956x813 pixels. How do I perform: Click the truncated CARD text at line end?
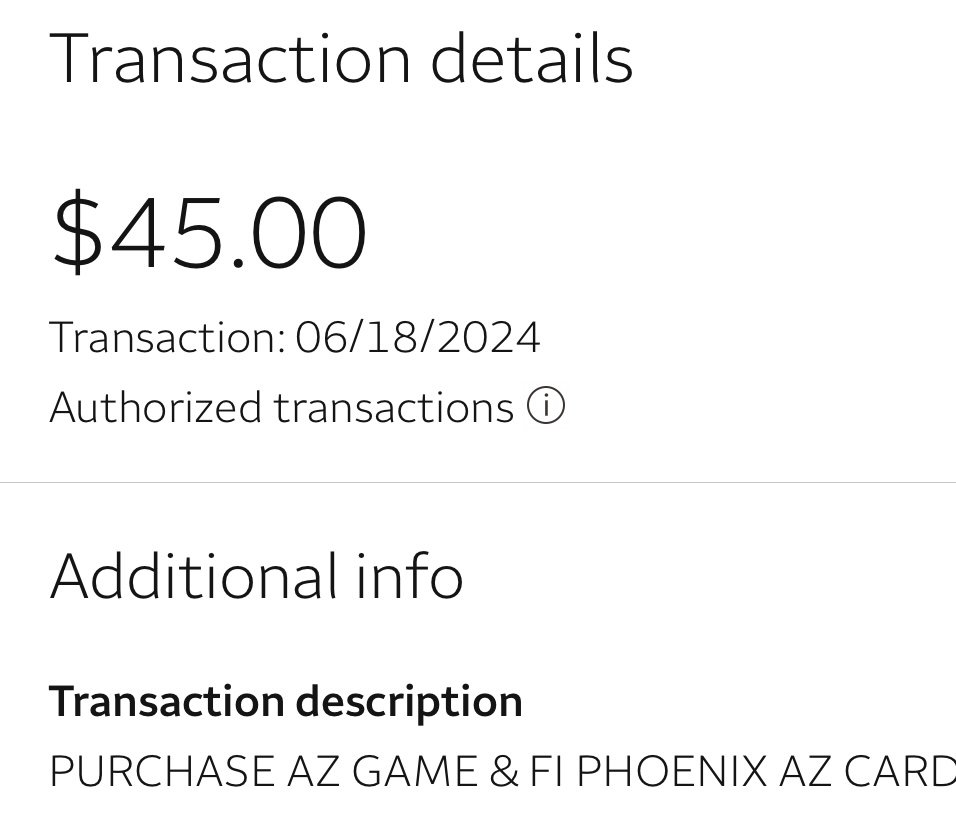pos(897,771)
